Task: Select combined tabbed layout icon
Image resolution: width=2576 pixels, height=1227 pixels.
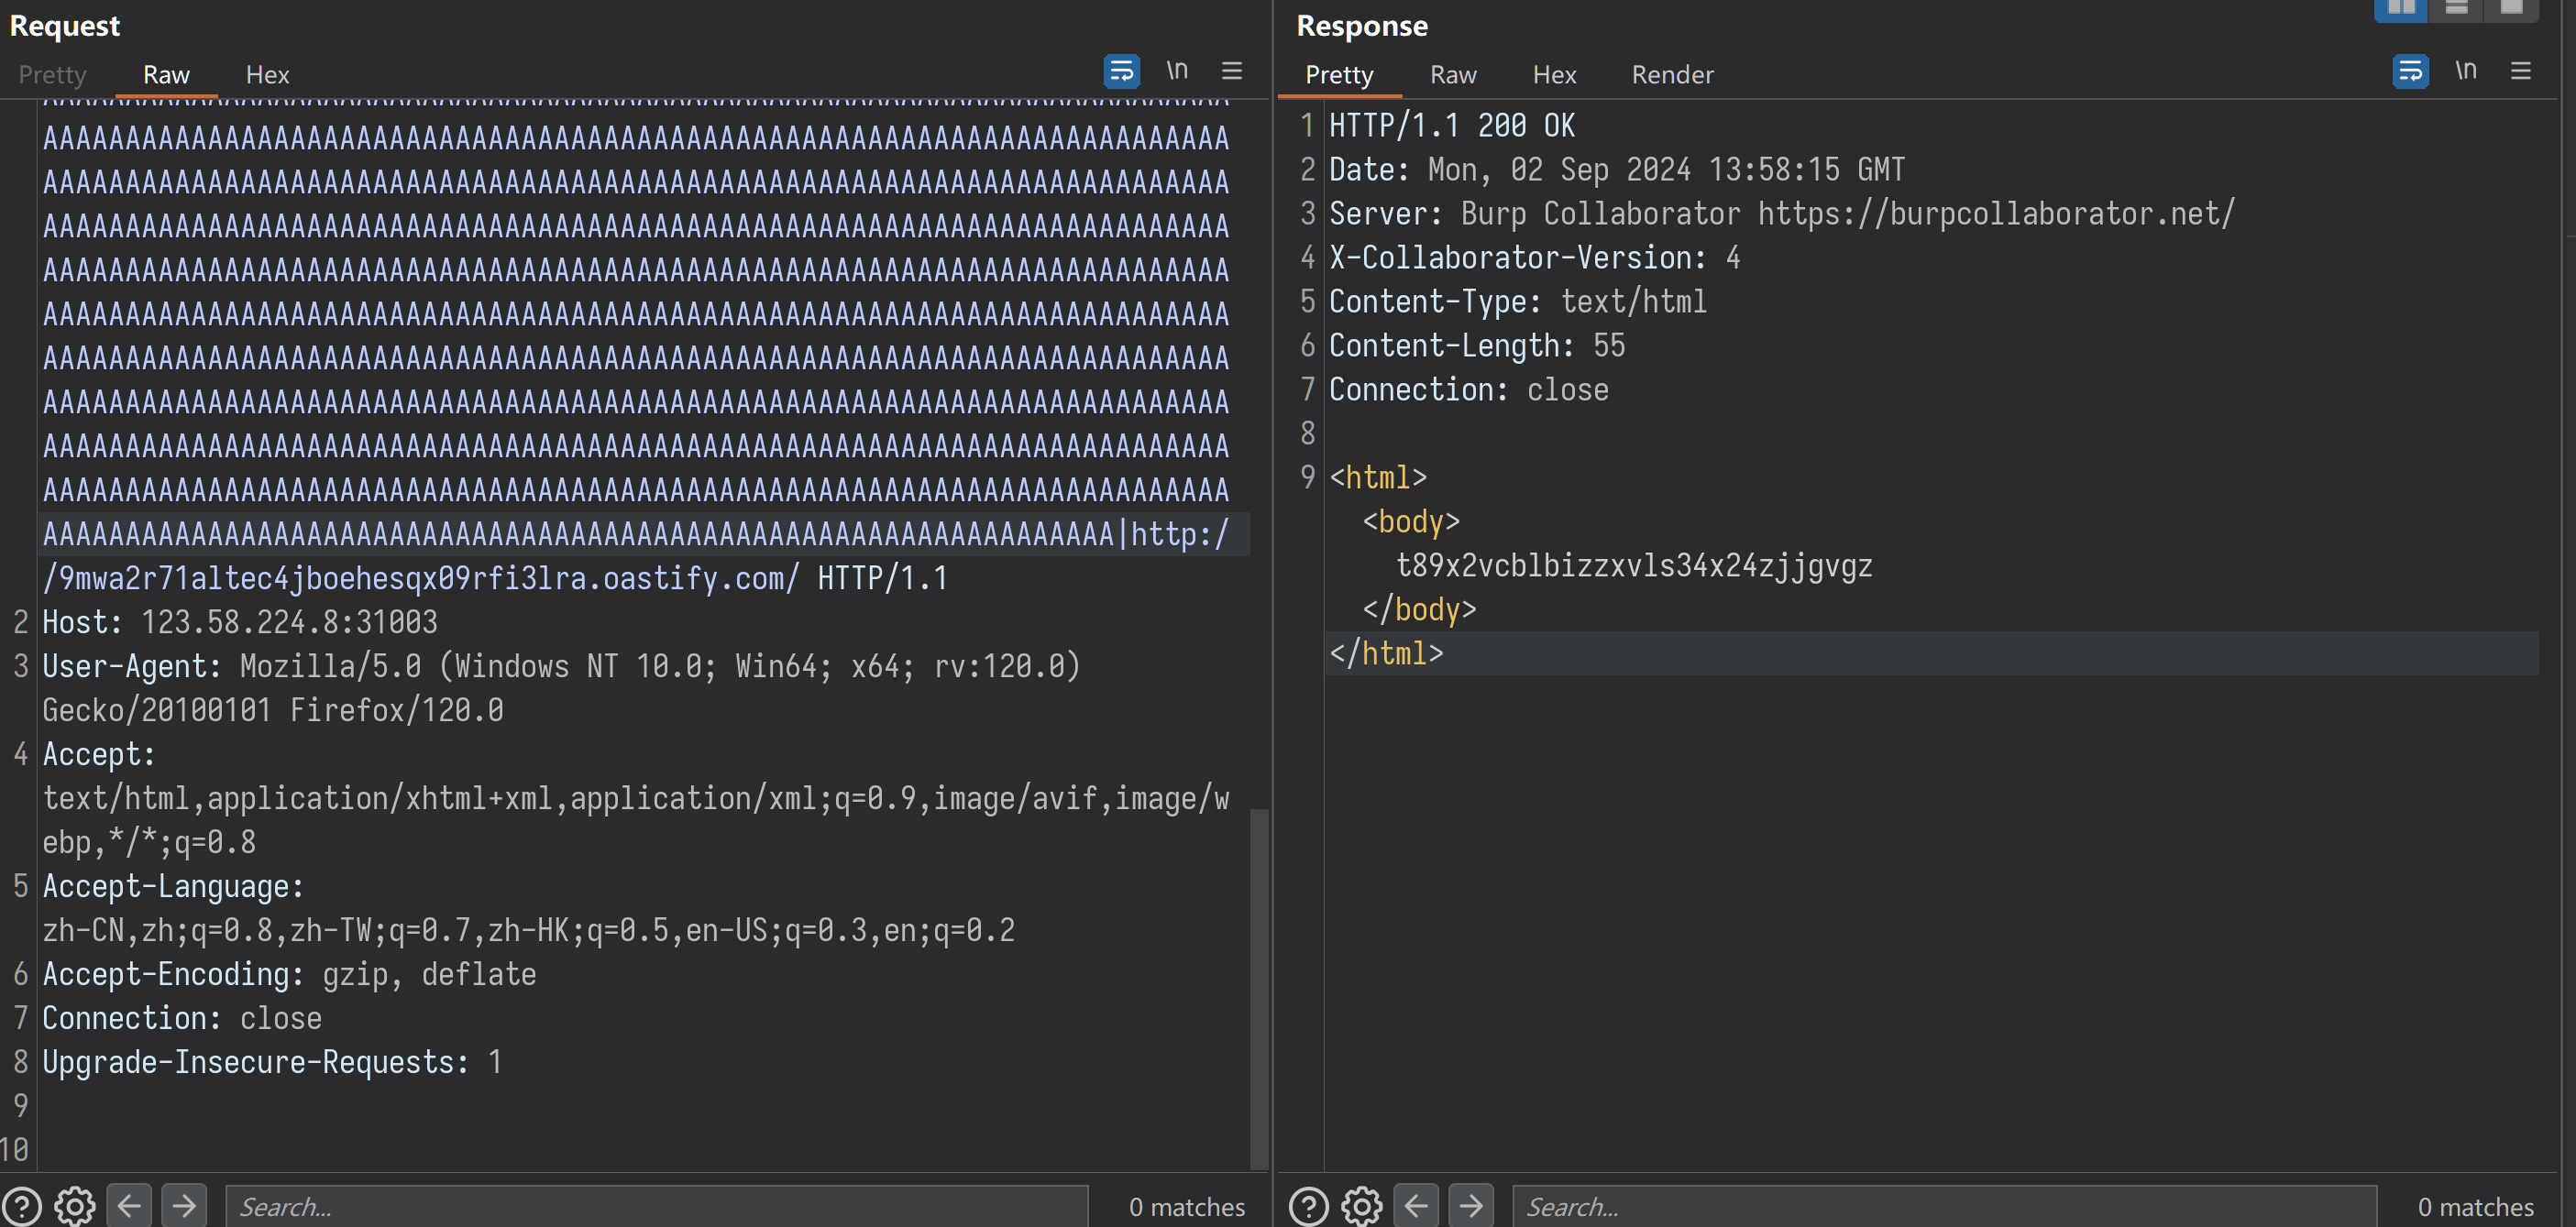Action: point(2511,9)
